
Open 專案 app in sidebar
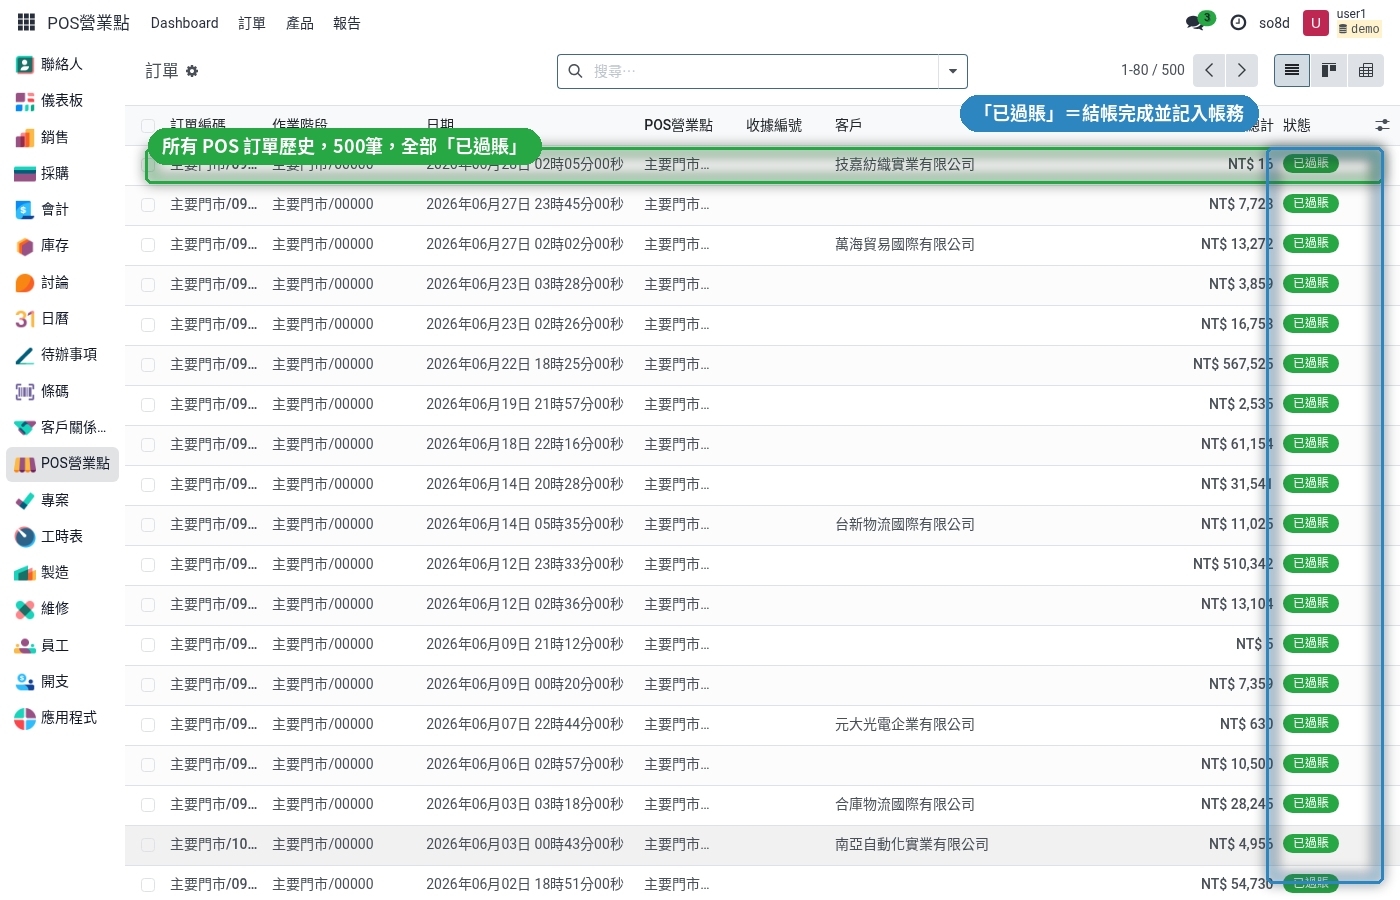pos(62,500)
